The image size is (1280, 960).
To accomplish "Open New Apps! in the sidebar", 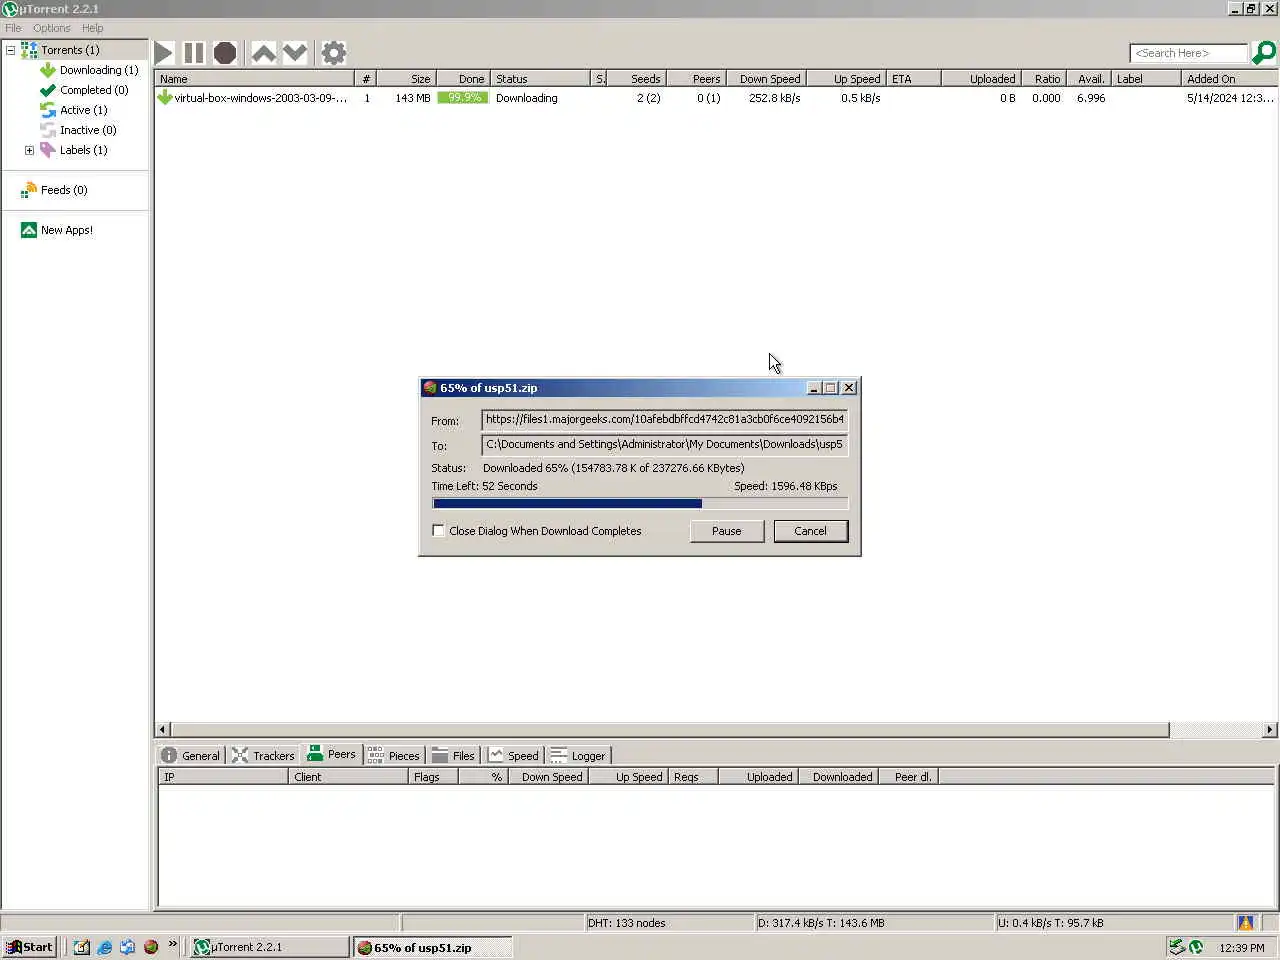I will tap(67, 230).
